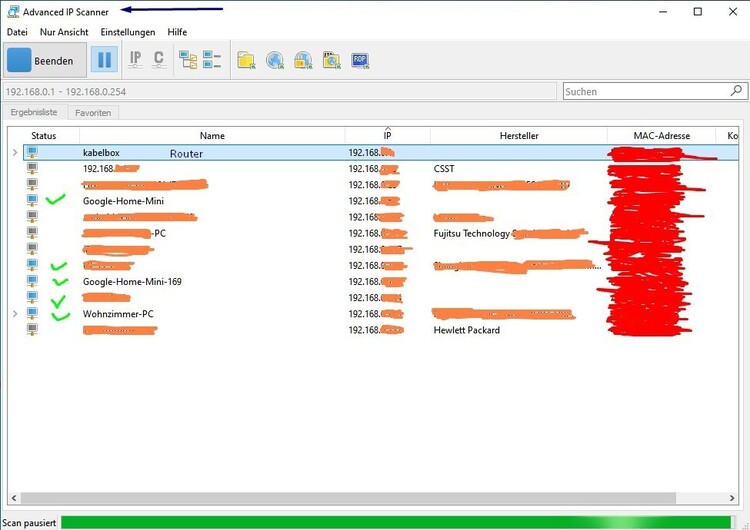Select the Google-Home-Mini-169 name cell
750x530 pixels.
click(x=132, y=282)
